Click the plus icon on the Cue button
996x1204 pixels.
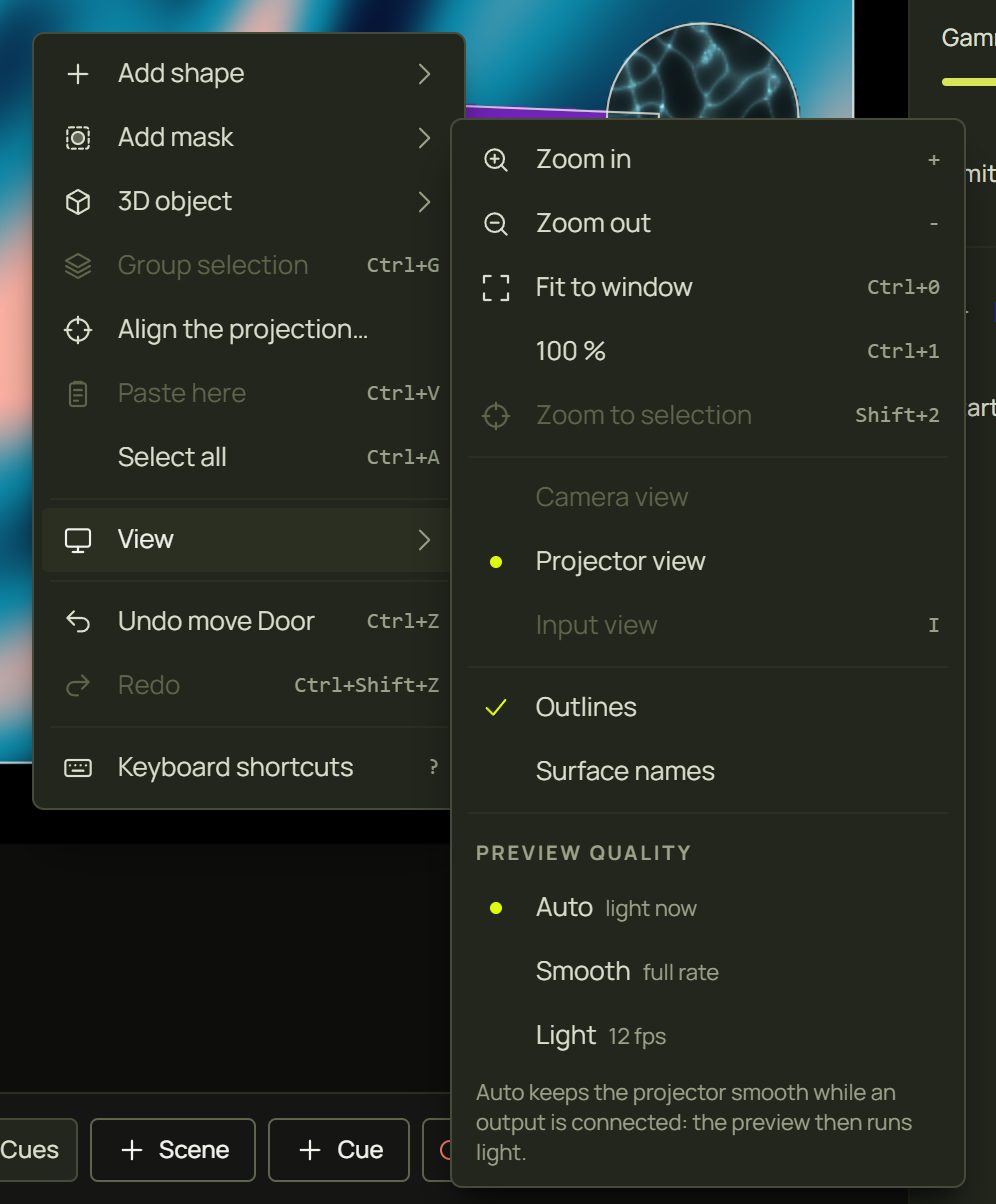click(x=310, y=1150)
